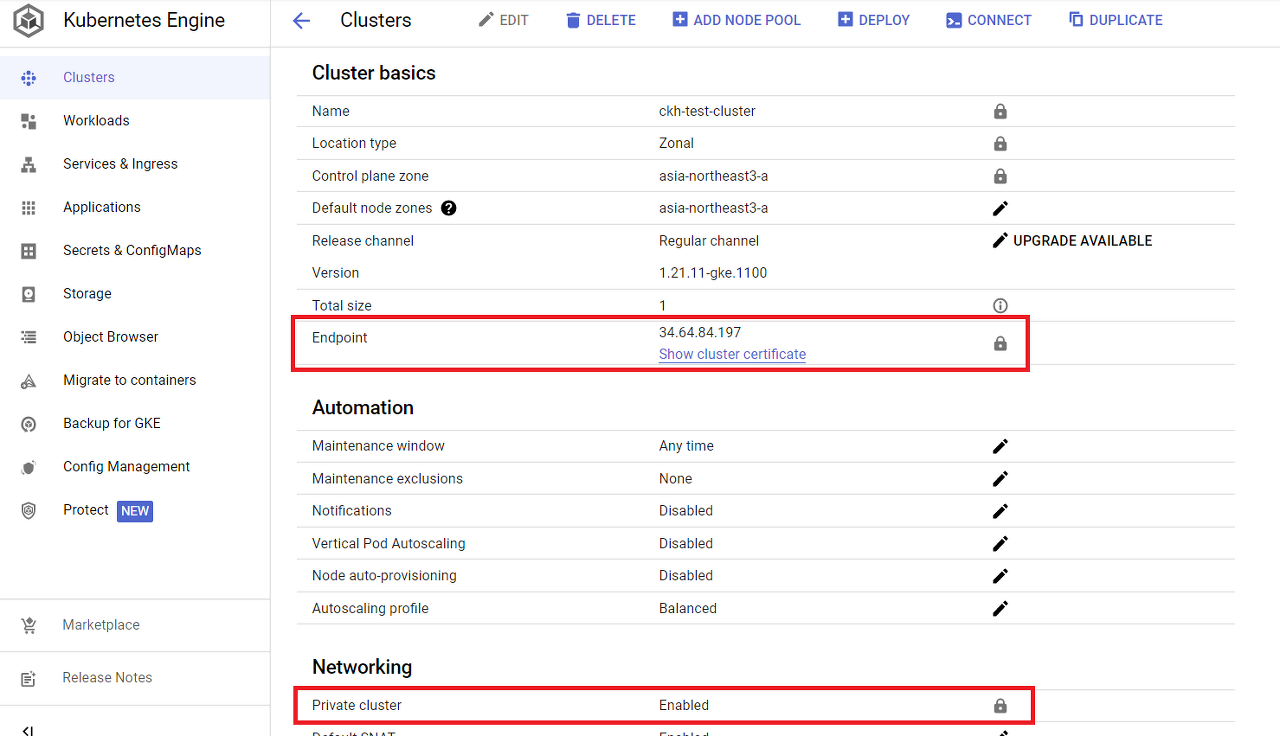Click the lock icon beside Location type
This screenshot has width=1280, height=736.
tap(1000, 144)
